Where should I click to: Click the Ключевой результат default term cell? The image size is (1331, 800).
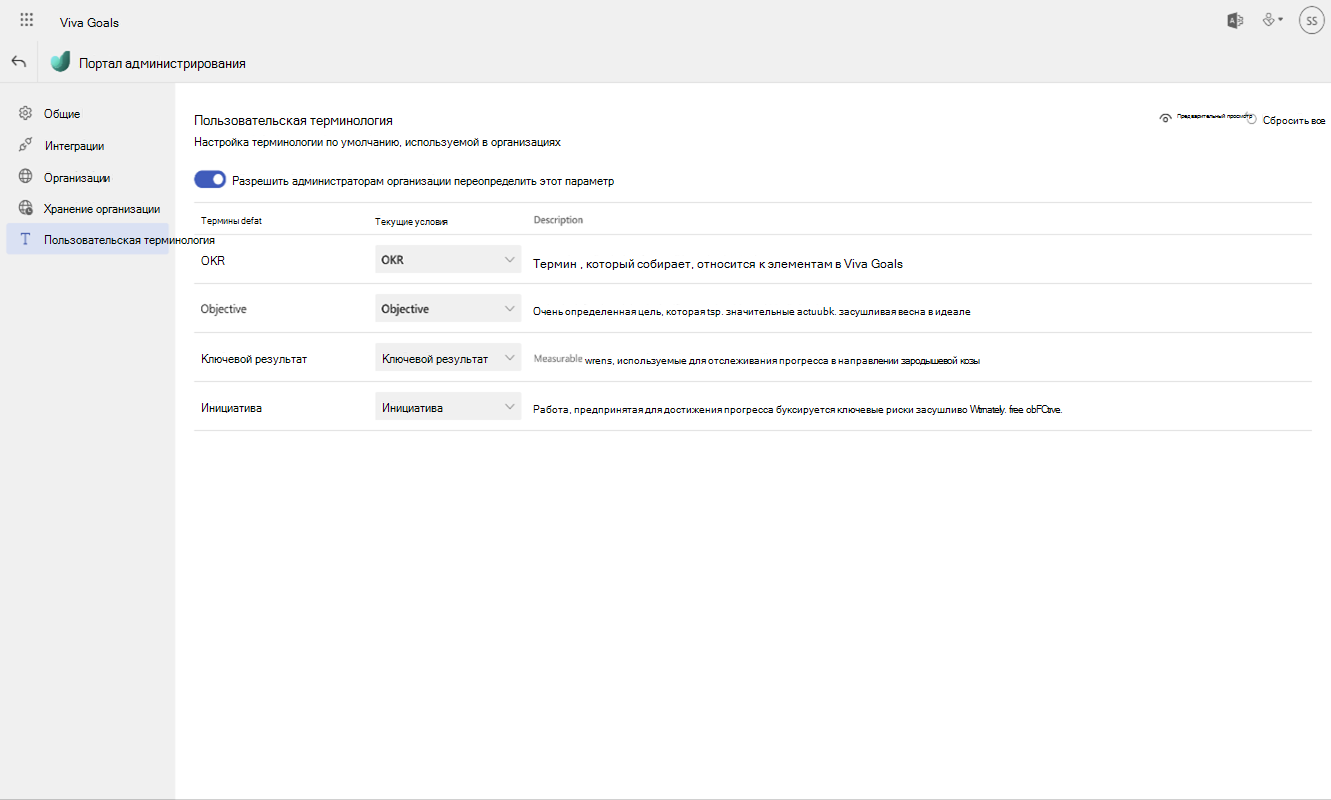click(254, 359)
